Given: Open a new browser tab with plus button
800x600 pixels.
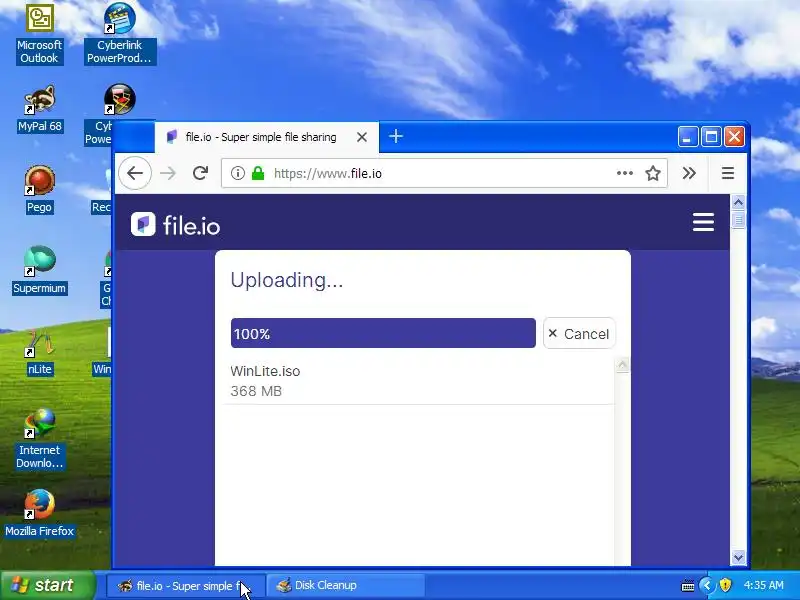Looking at the screenshot, I should tap(396, 136).
